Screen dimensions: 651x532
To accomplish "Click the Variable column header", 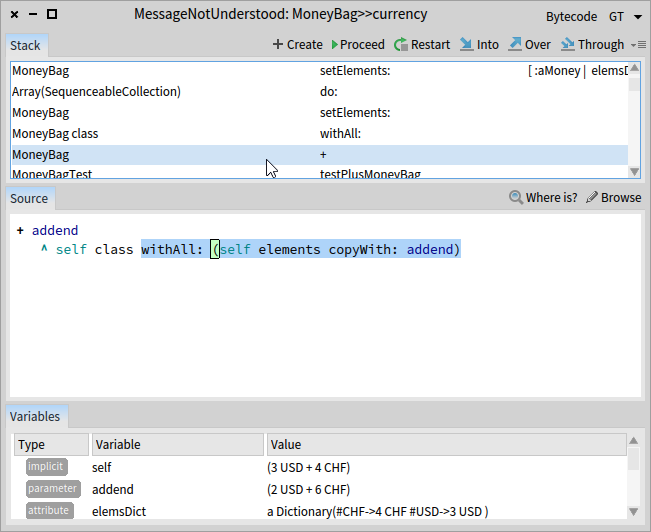I will [178, 445].
